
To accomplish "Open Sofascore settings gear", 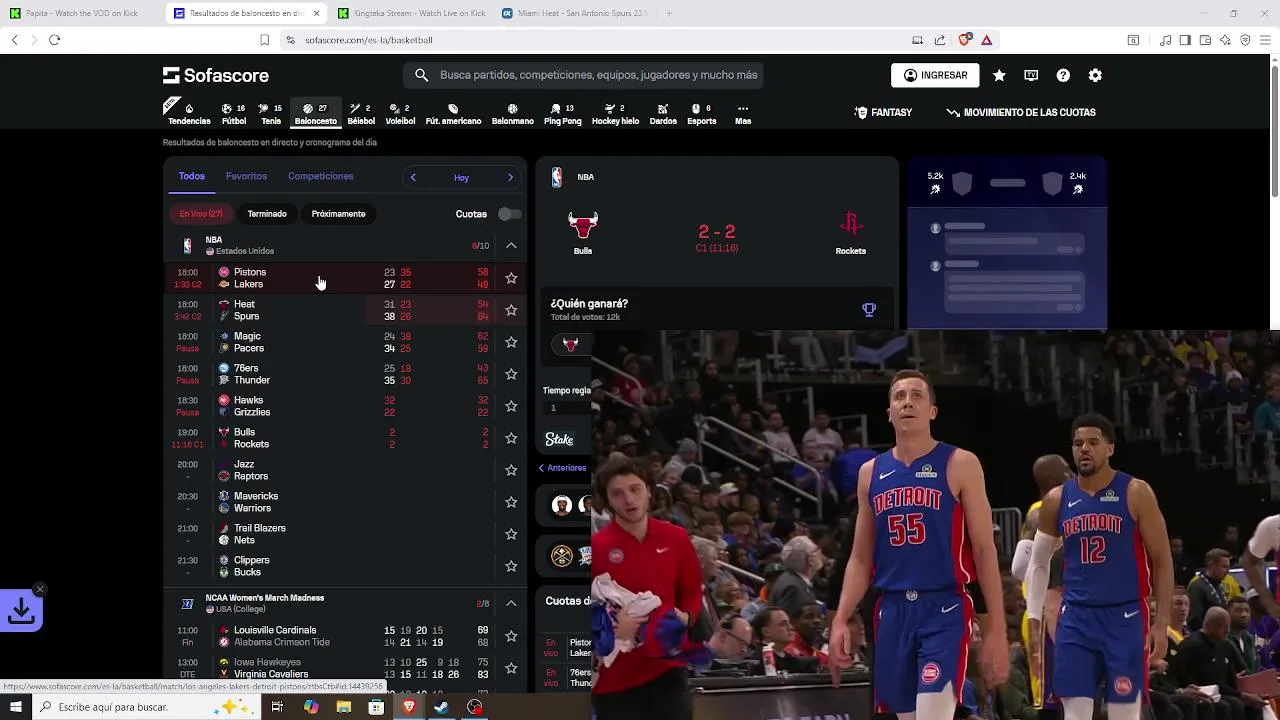I will pyautogui.click(x=1095, y=75).
